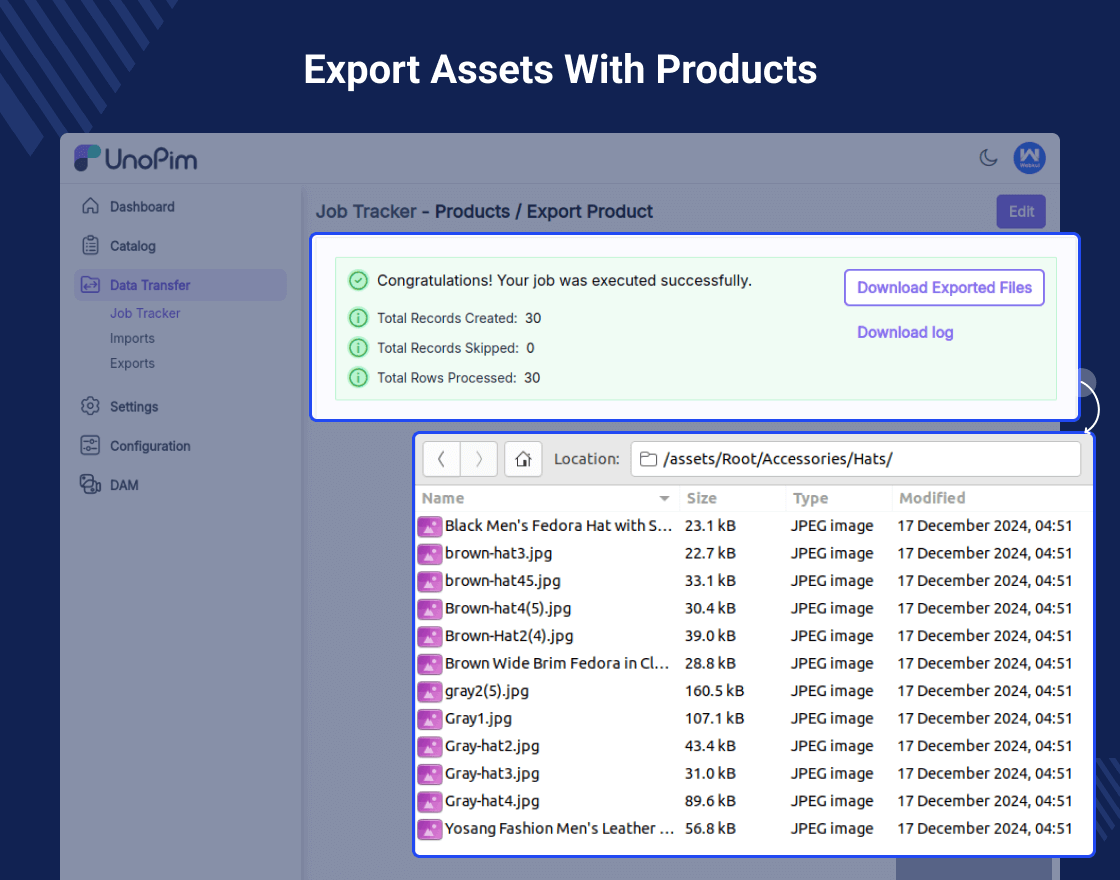Click the home icon in the file browser

click(x=523, y=459)
